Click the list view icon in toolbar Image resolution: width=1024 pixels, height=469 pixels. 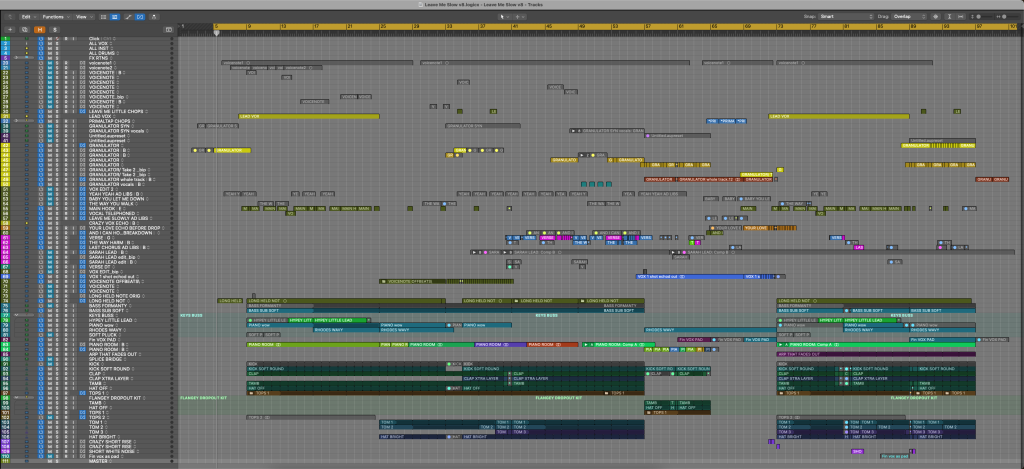104,17
